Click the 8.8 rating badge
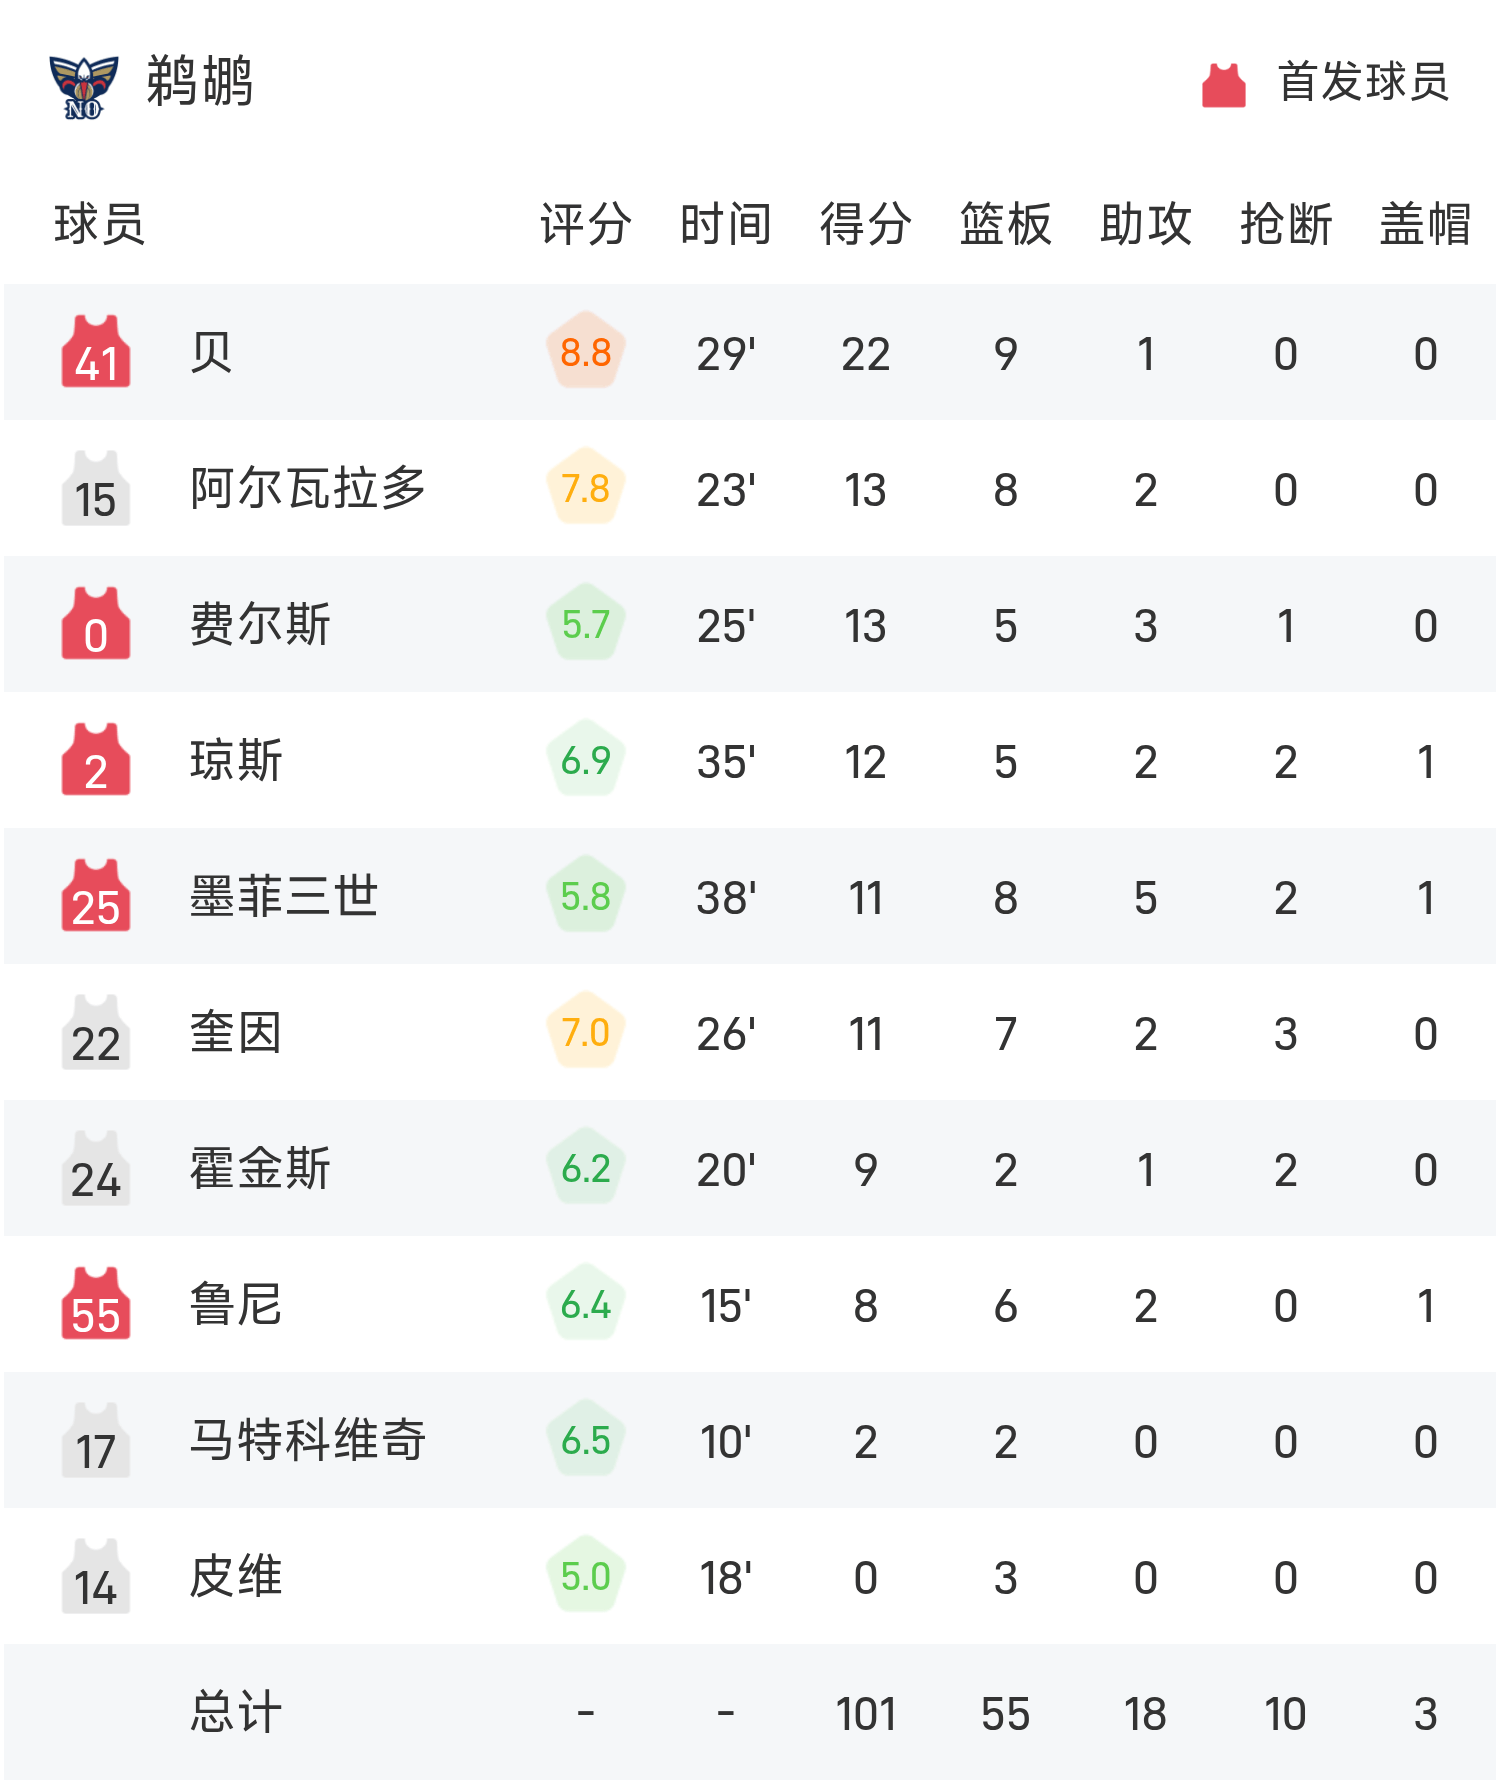This screenshot has height=1784, width=1500. [586, 352]
